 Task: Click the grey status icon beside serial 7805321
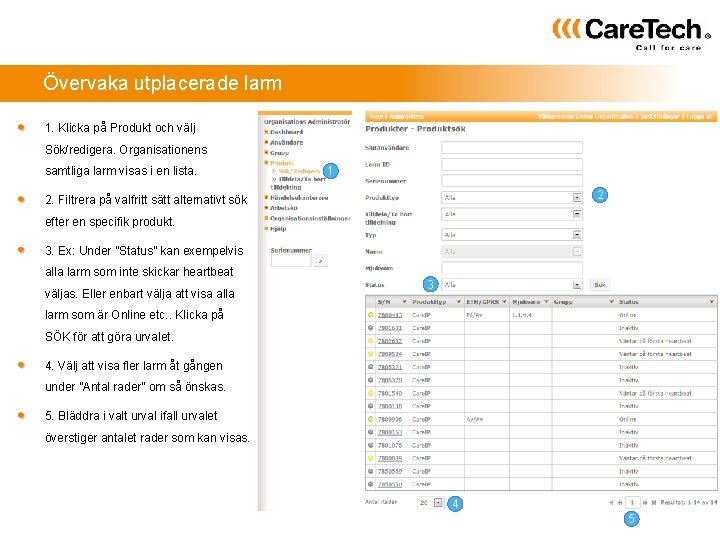pos(371,367)
